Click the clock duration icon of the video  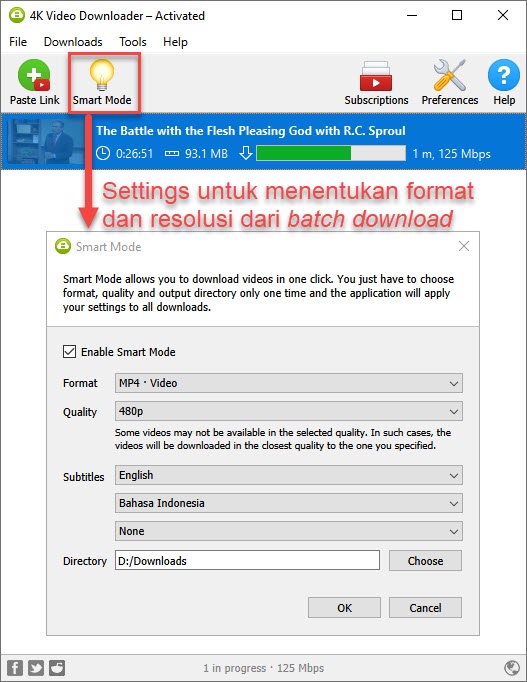point(103,153)
